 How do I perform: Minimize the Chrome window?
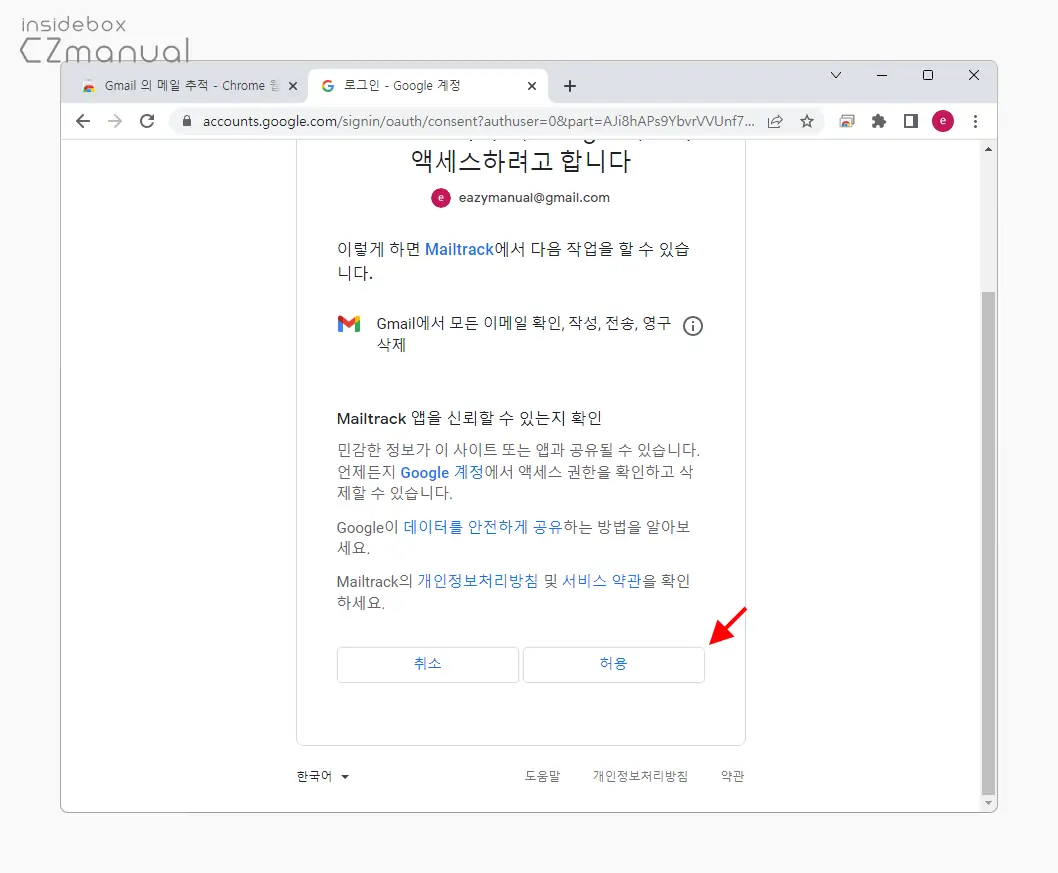tap(882, 75)
